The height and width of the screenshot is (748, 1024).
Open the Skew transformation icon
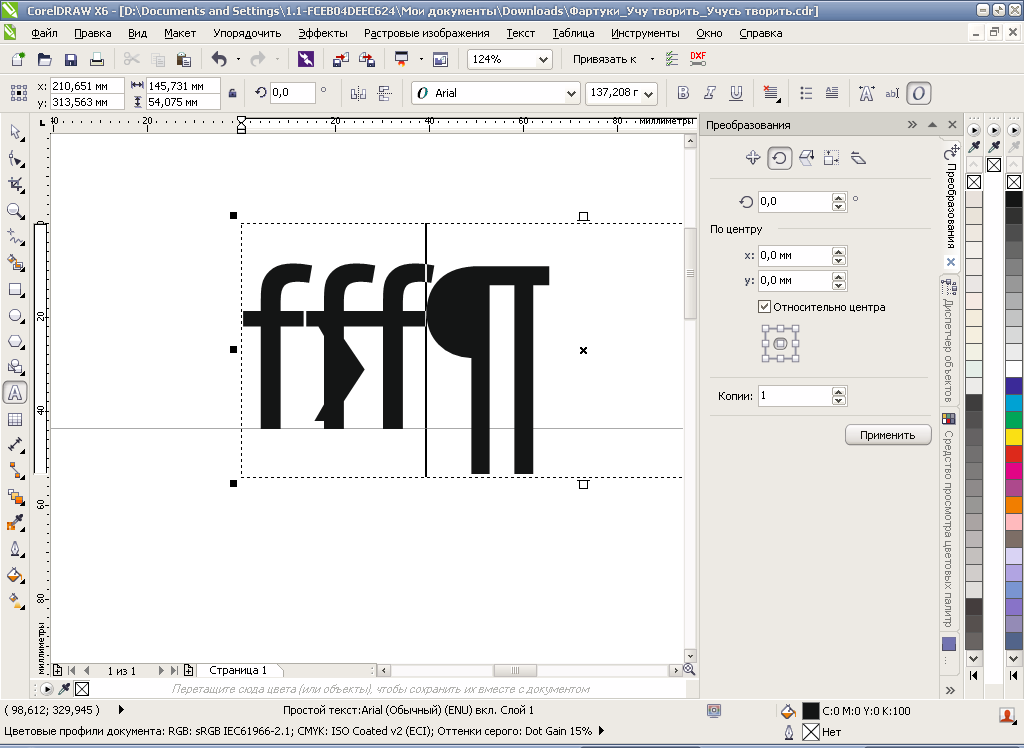coord(858,158)
